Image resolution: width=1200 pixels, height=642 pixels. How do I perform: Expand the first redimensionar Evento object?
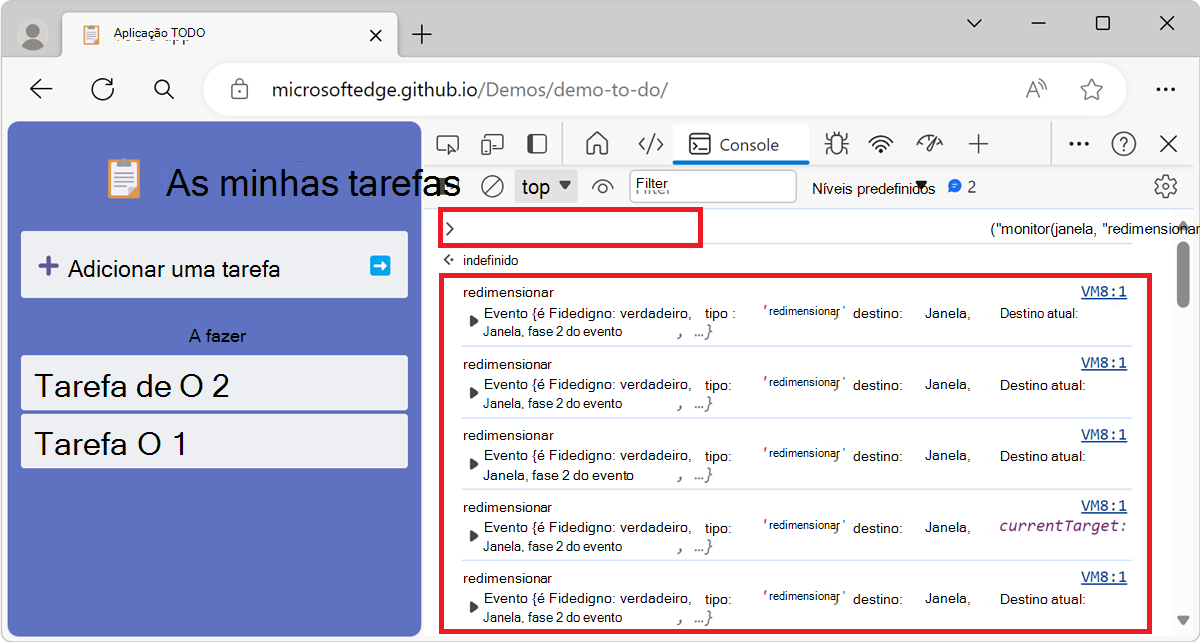point(472,321)
